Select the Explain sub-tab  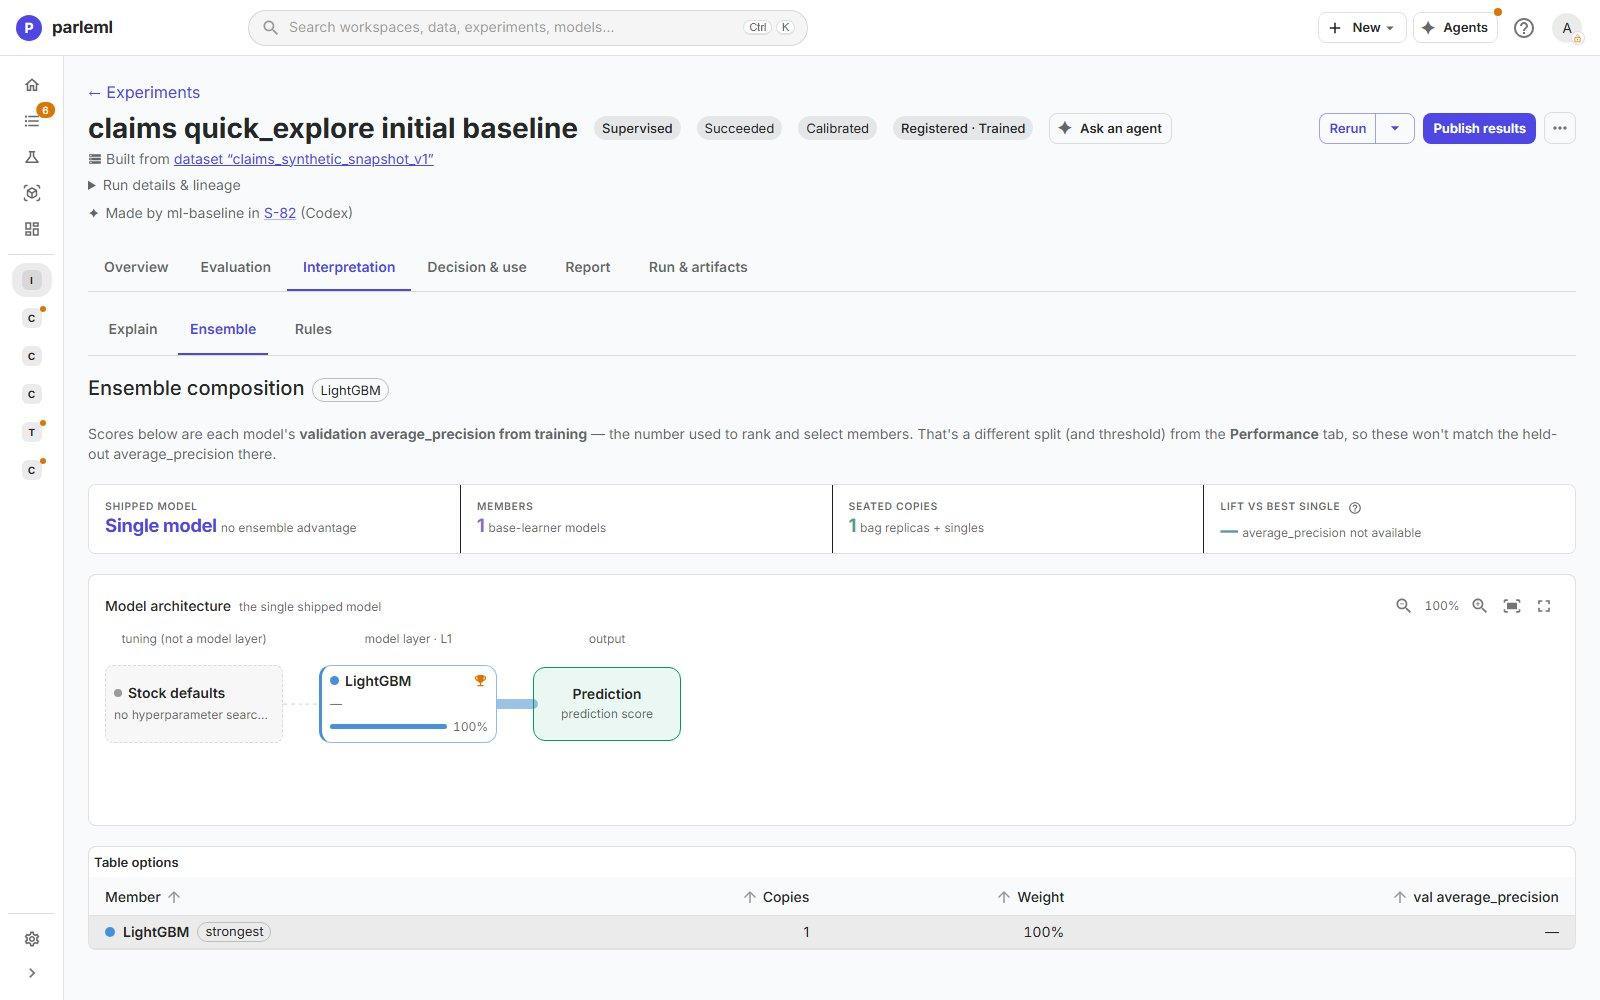(x=133, y=329)
